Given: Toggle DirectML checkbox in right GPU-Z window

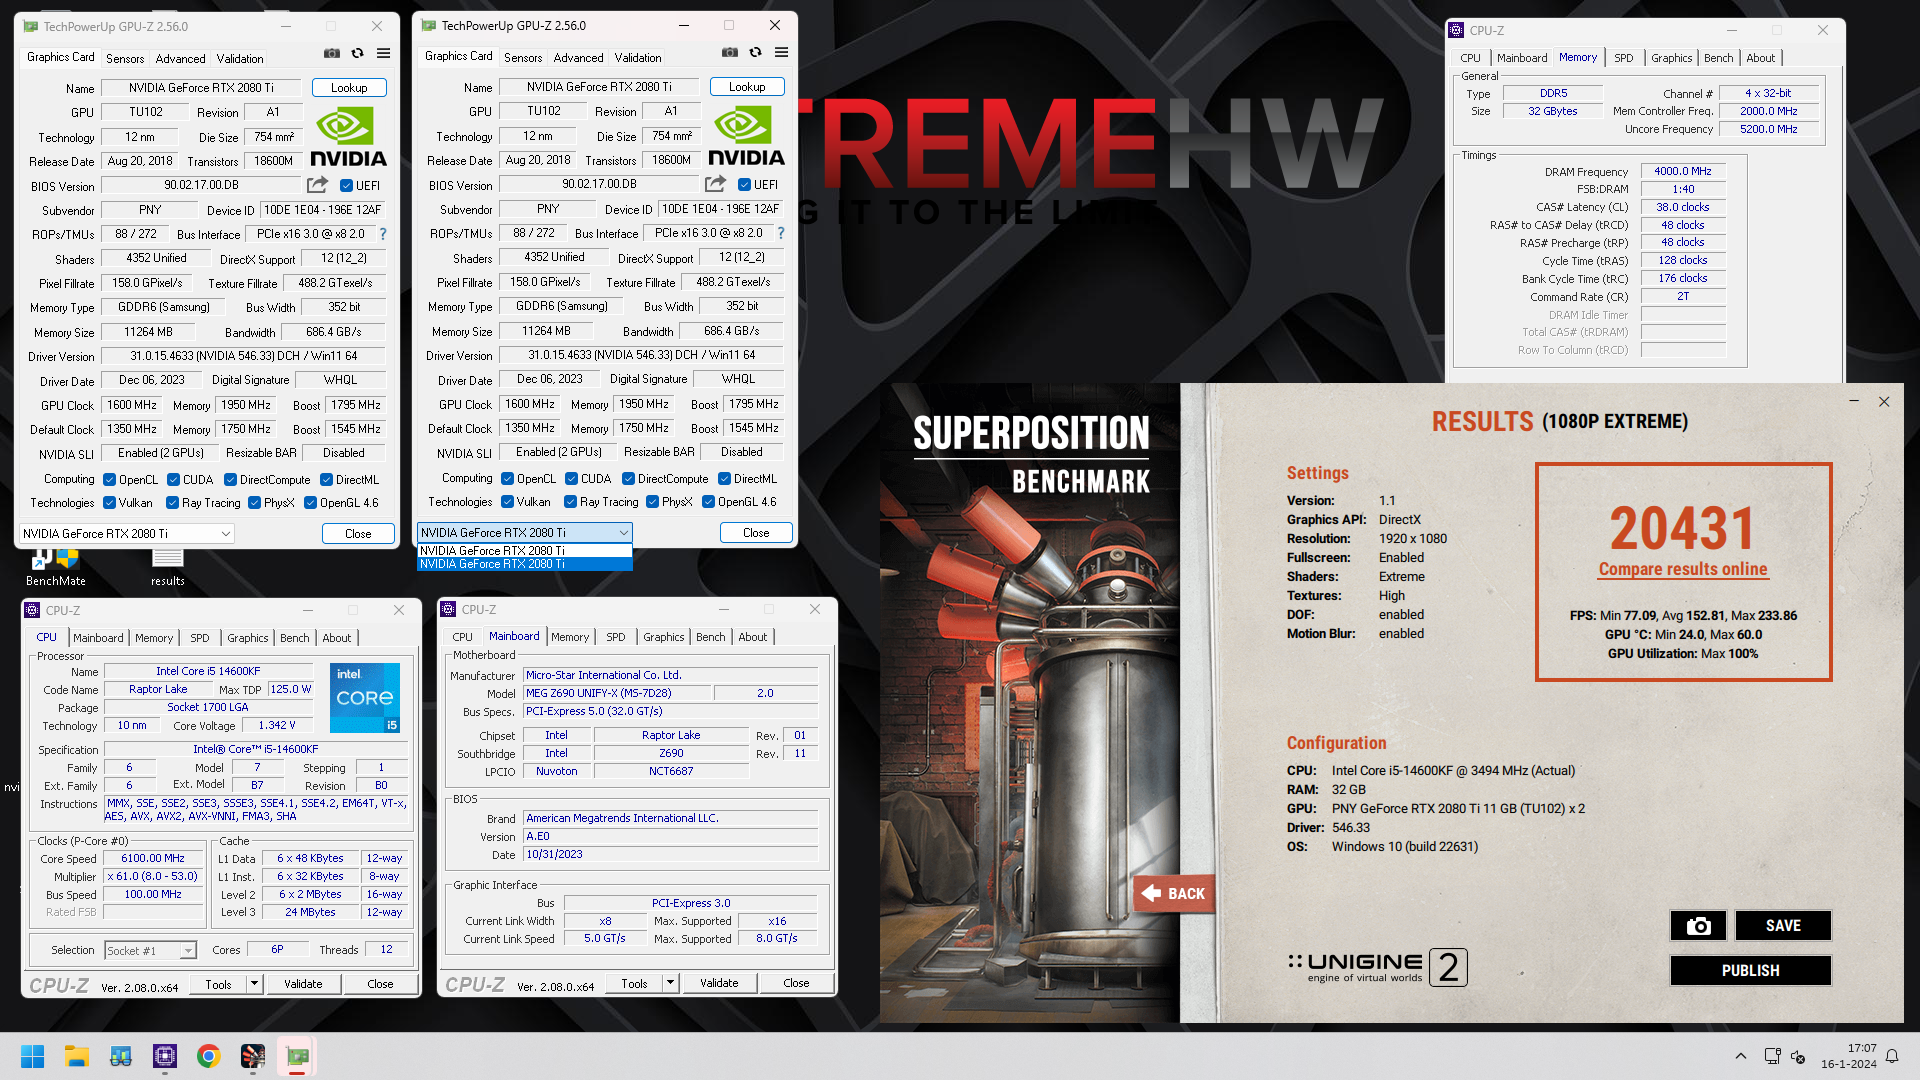Looking at the screenshot, I should tap(725, 479).
